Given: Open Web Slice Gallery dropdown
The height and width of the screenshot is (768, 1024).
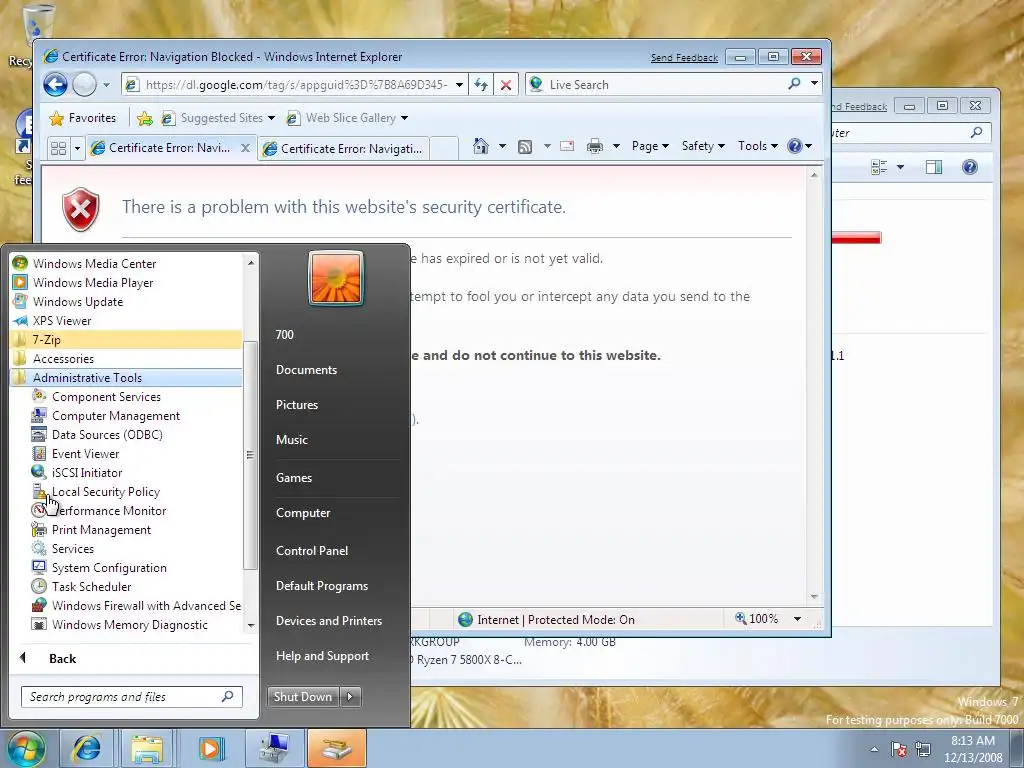Looking at the screenshot, I should point(404,118).
